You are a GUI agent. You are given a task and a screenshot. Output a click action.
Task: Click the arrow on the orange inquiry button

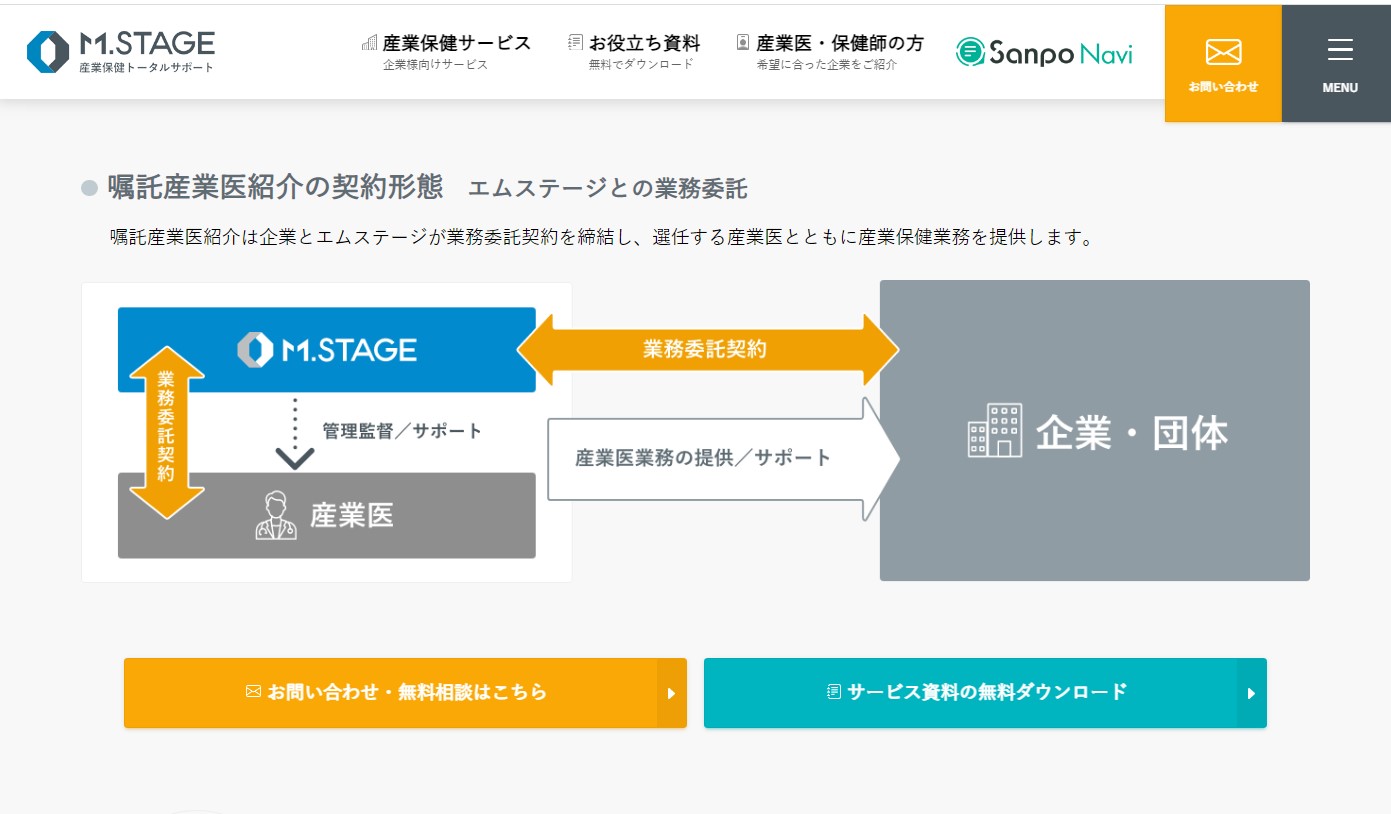click(672, 693)
